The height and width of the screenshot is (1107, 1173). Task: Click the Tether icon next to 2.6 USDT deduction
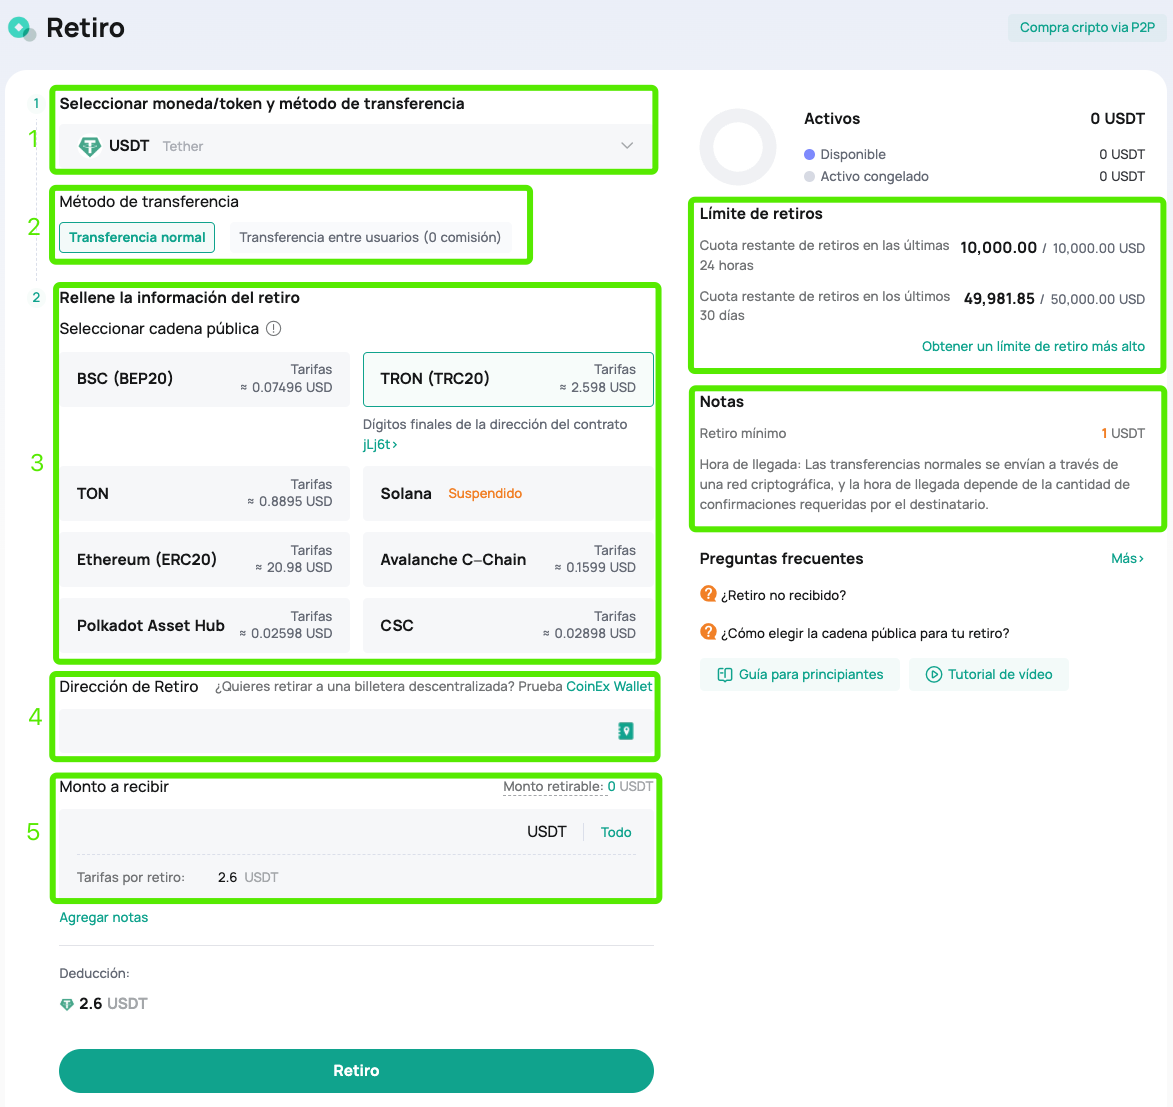point(67,1004)
